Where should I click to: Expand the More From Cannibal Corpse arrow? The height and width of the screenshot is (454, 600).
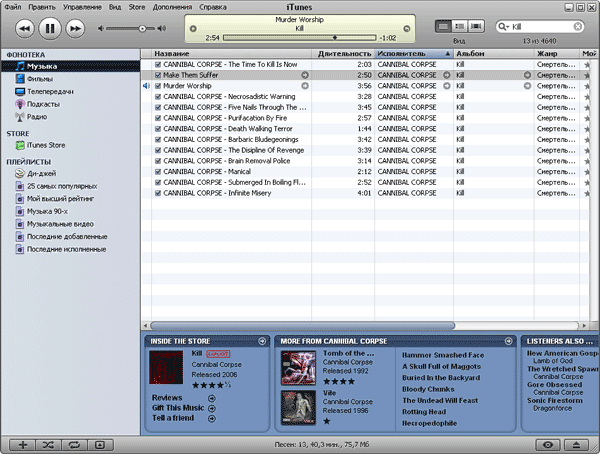[x=509, y=341]
